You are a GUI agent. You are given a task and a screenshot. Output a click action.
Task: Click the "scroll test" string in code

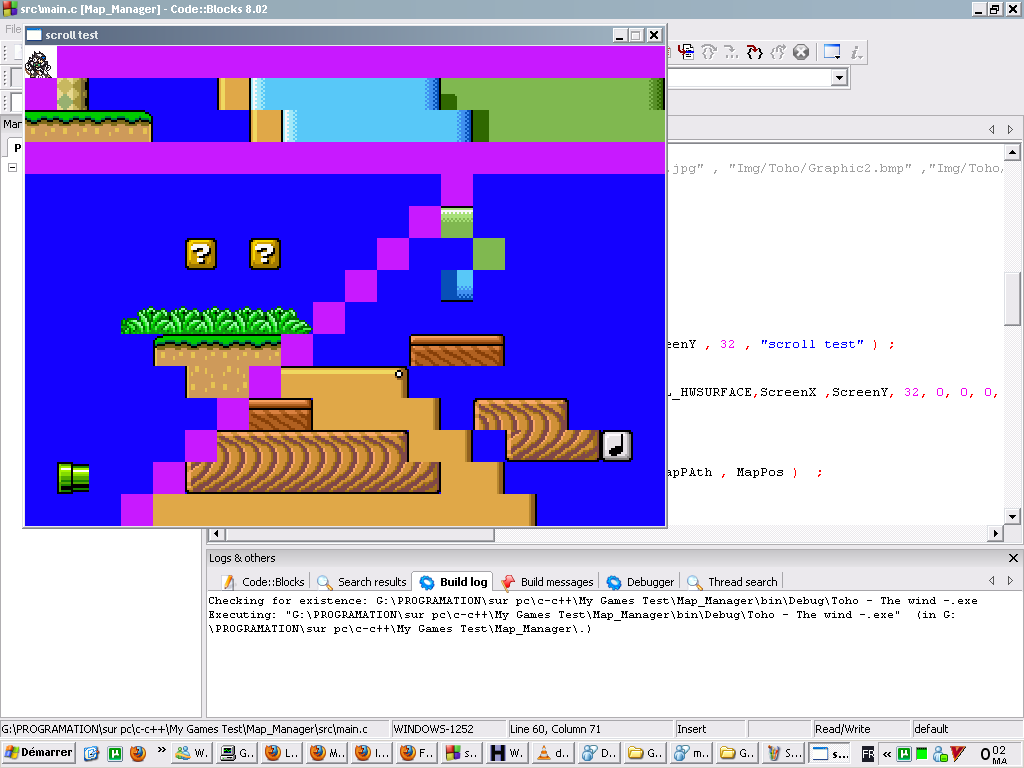[x=812, y=344]
